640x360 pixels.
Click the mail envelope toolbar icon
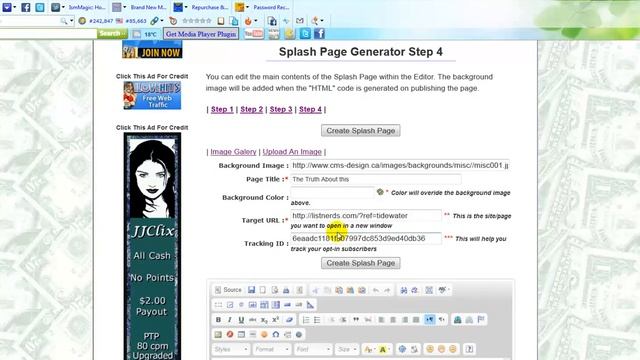[x=300, y=20]
